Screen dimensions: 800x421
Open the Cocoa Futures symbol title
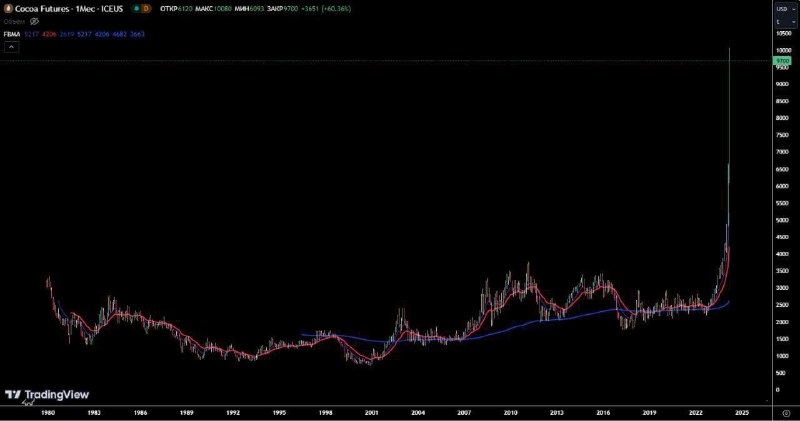tap(69, 9)
